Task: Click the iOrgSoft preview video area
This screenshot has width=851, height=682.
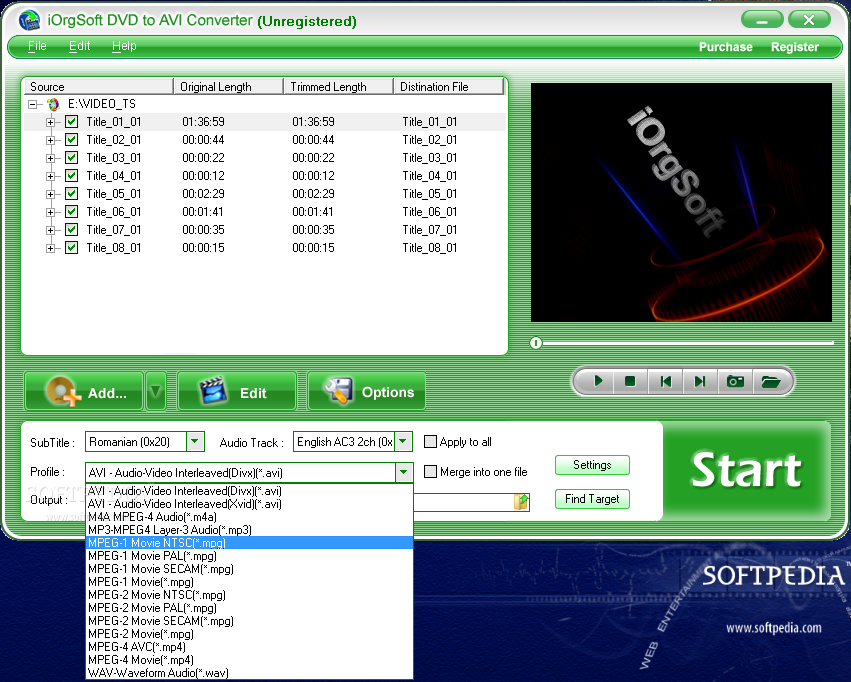Action: 681,202
